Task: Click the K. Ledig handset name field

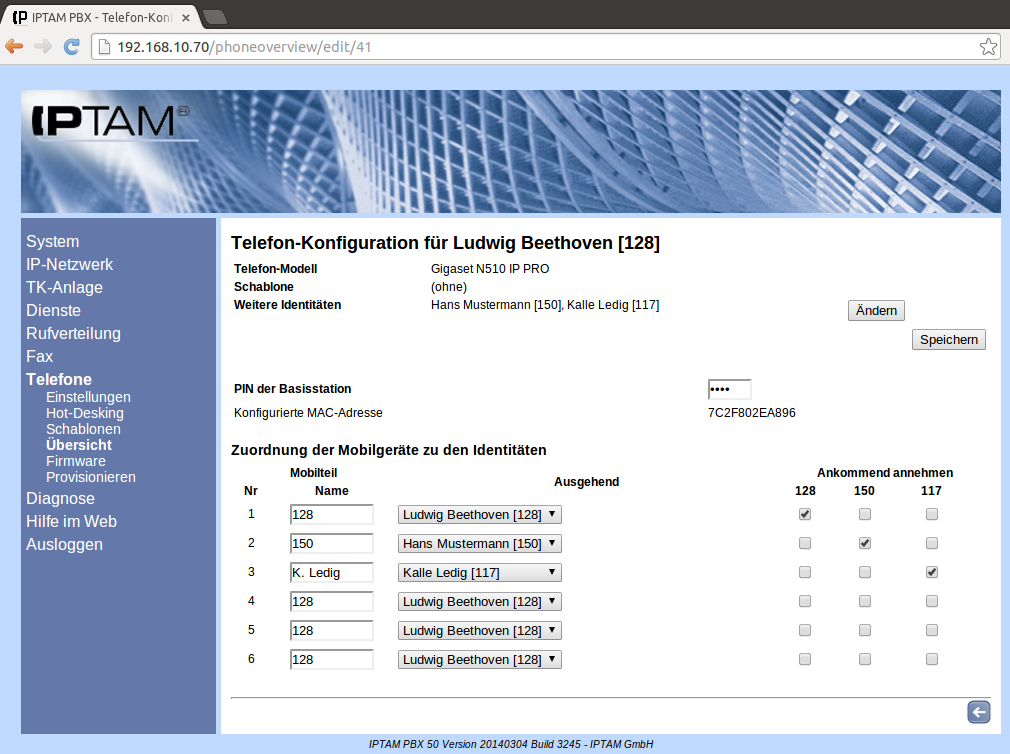Action: click(x=331, y=573)
